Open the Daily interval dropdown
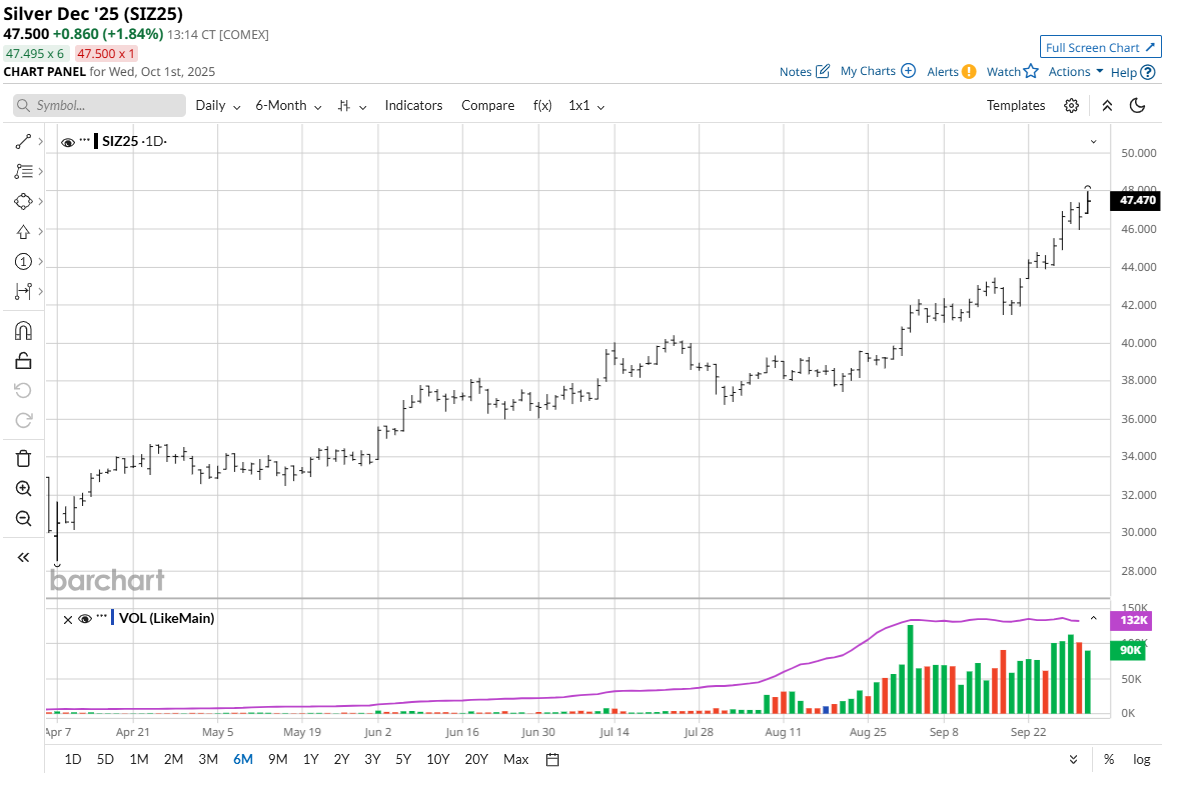 (218, 105)
